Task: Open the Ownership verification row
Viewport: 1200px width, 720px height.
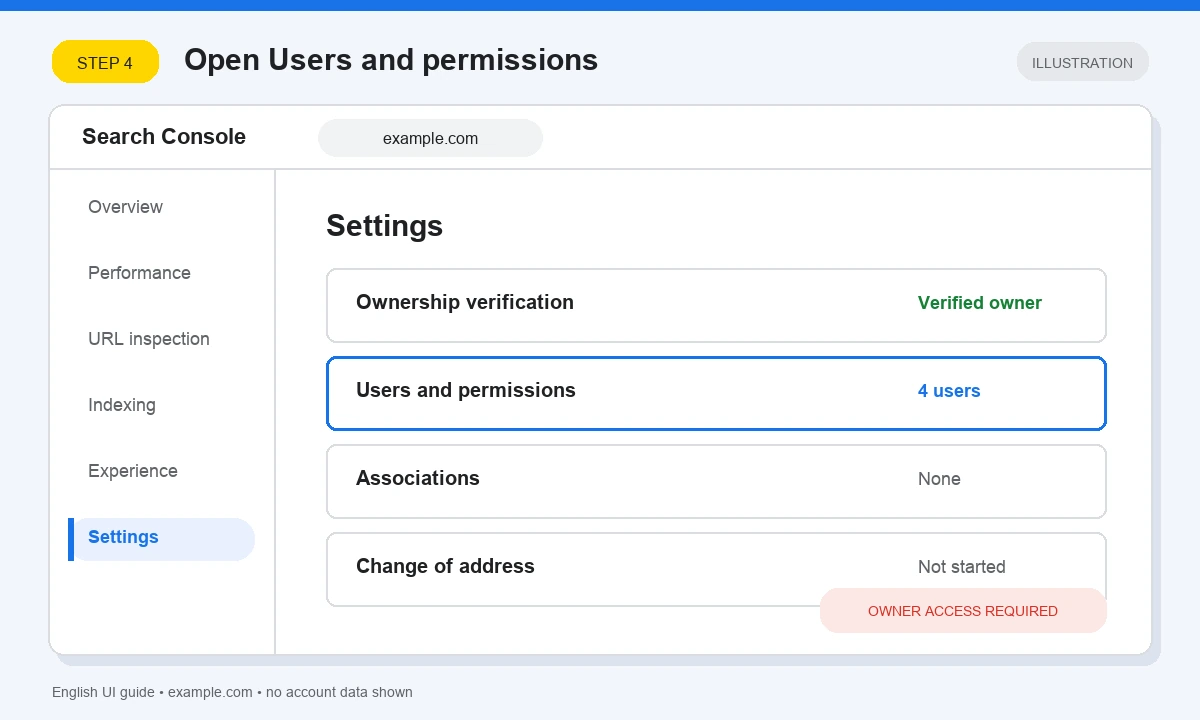Action: 716,305
